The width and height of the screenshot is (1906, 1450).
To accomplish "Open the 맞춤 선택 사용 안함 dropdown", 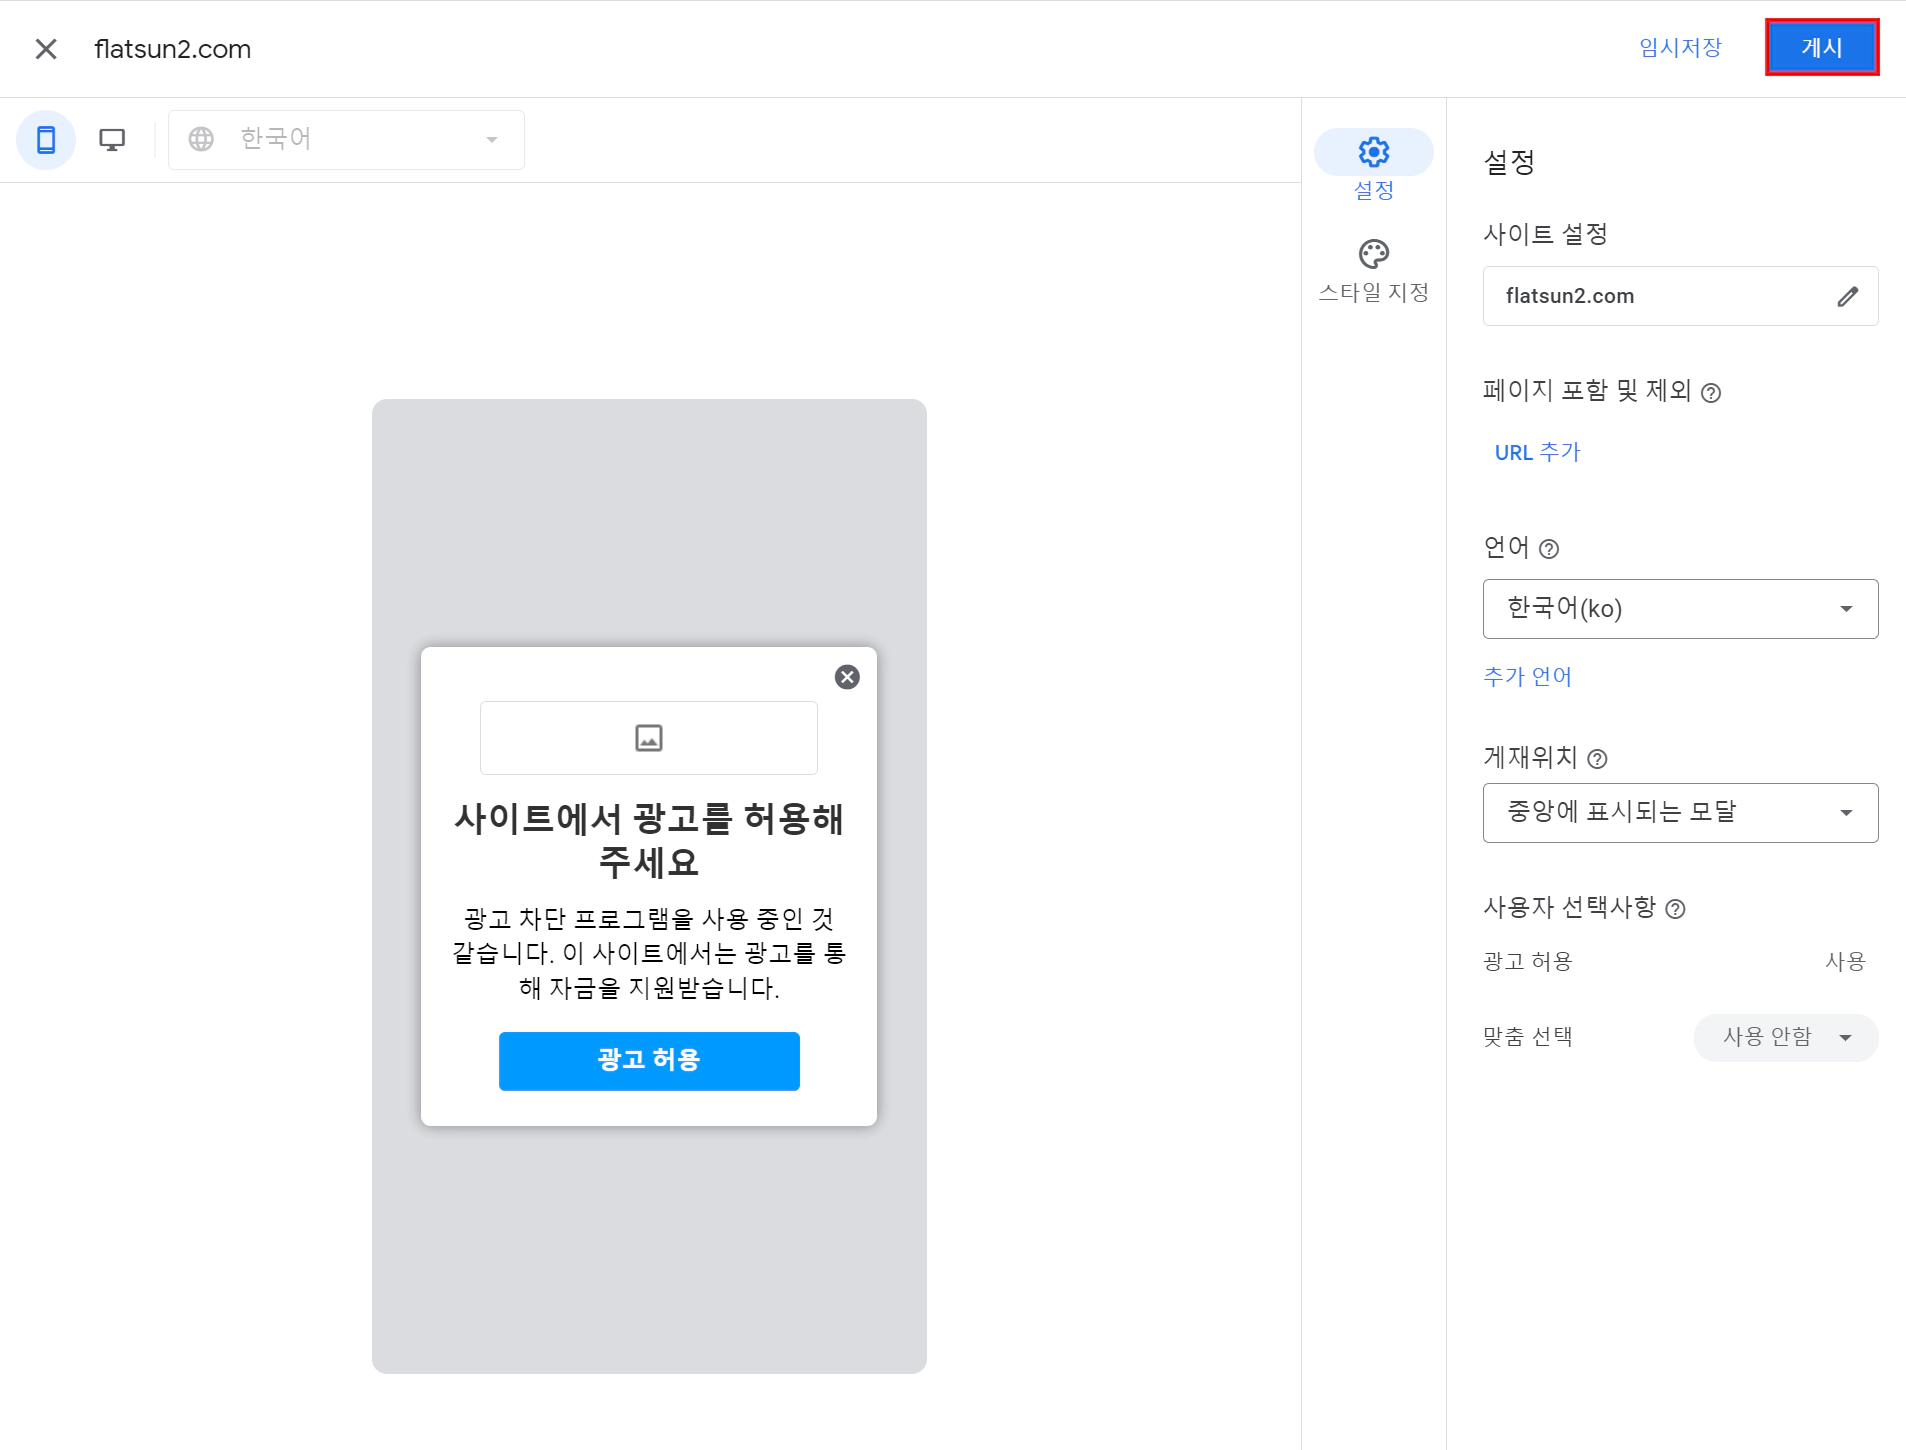I will [x=1785, y=1037].
